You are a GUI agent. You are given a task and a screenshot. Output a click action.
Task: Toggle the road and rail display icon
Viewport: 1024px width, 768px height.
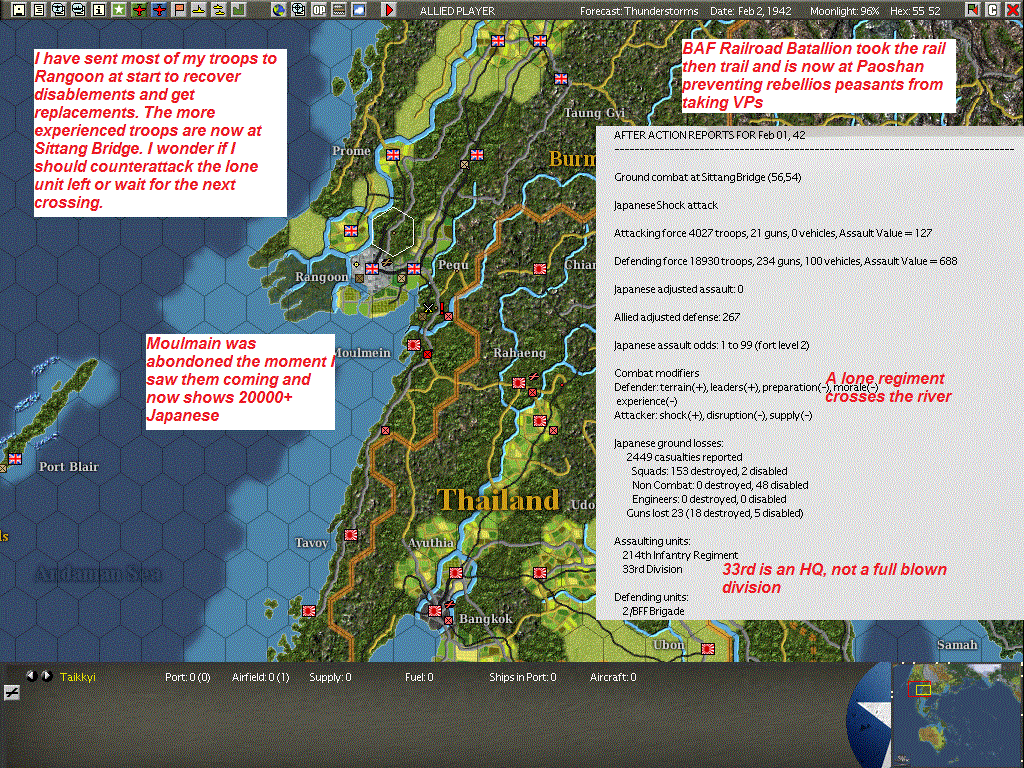coord(339,9)
